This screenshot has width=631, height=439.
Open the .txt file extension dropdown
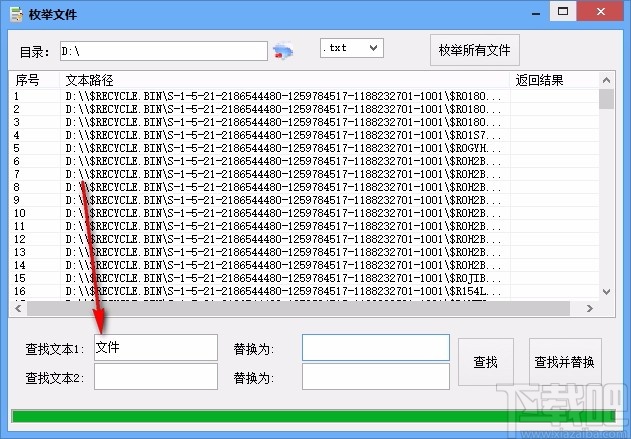tap(352, 48)
